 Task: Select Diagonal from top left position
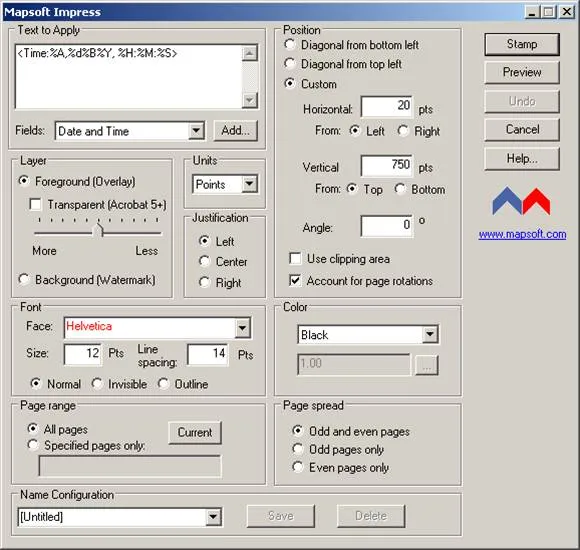[x=290, y=64]
